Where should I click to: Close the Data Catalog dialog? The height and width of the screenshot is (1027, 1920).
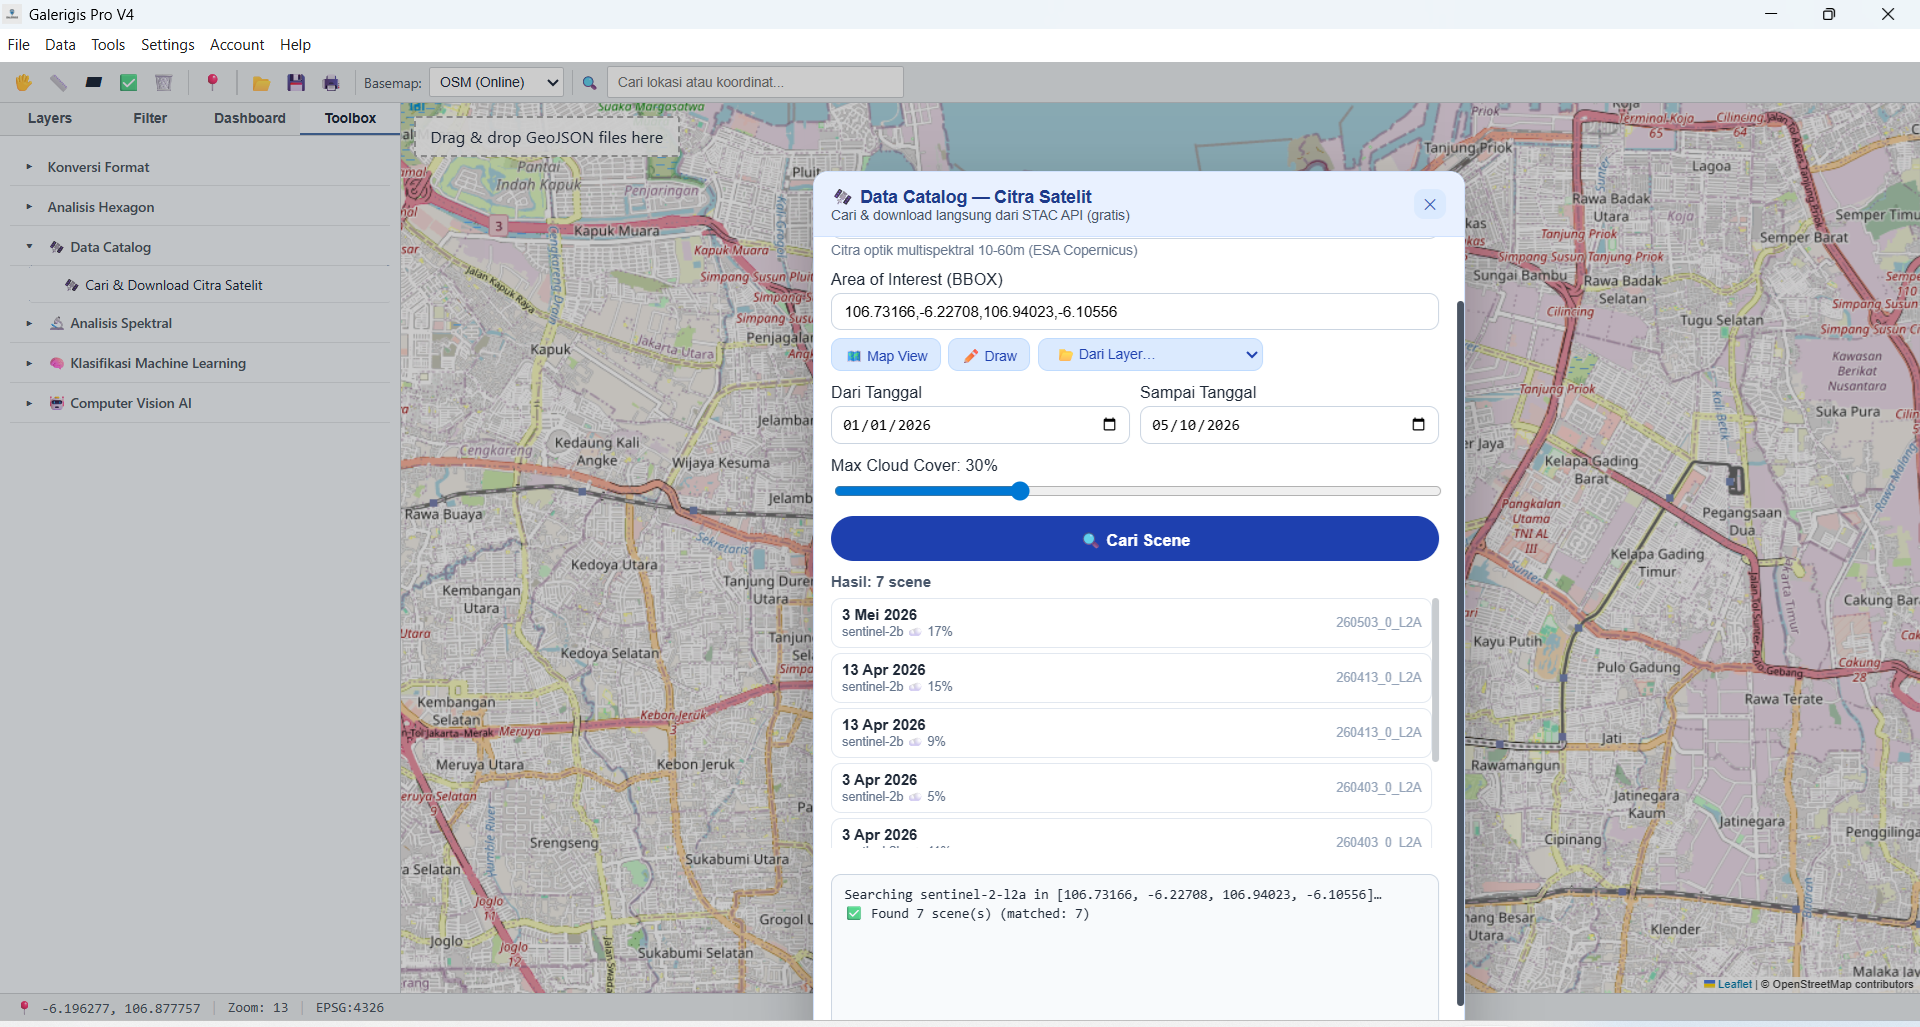1430,205
